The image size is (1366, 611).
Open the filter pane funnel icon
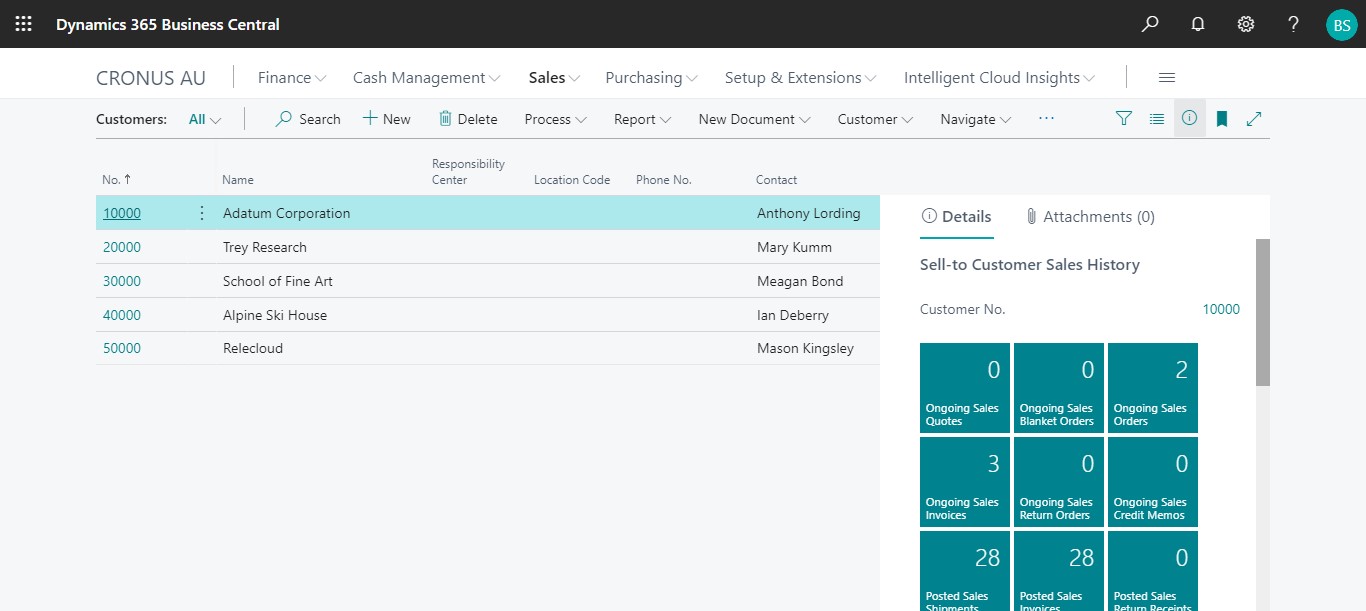pos(1124,119)
